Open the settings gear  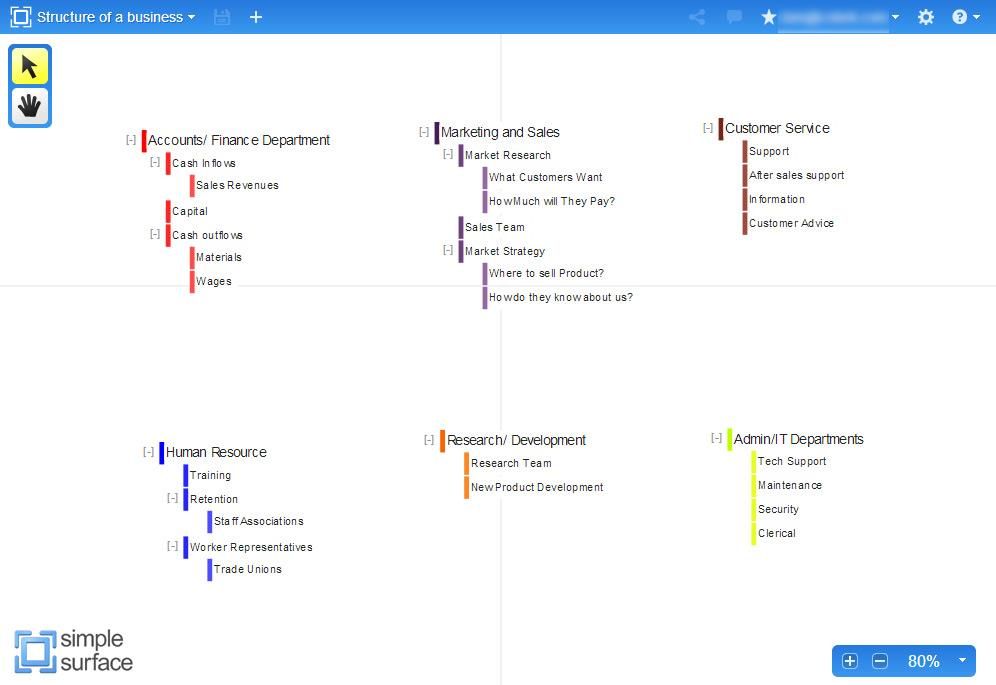[x=926, y=17]
